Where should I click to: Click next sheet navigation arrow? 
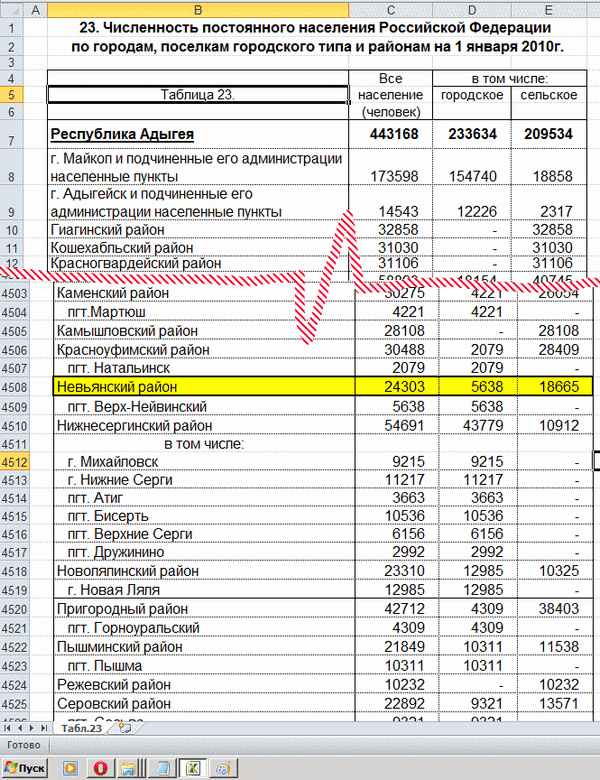31,728
